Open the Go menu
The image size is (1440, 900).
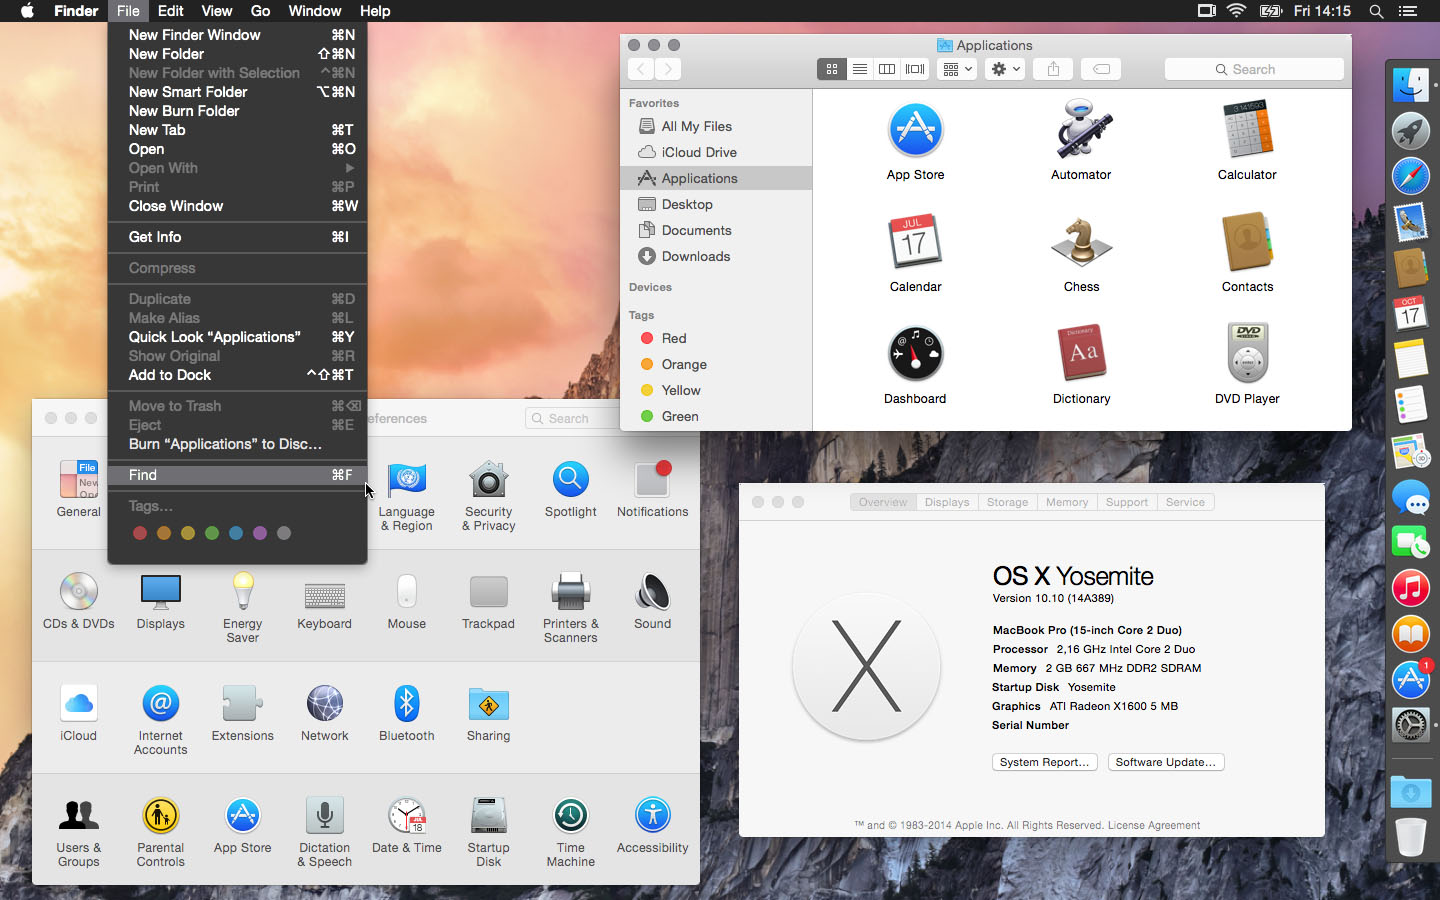click(x=260, y=11)
